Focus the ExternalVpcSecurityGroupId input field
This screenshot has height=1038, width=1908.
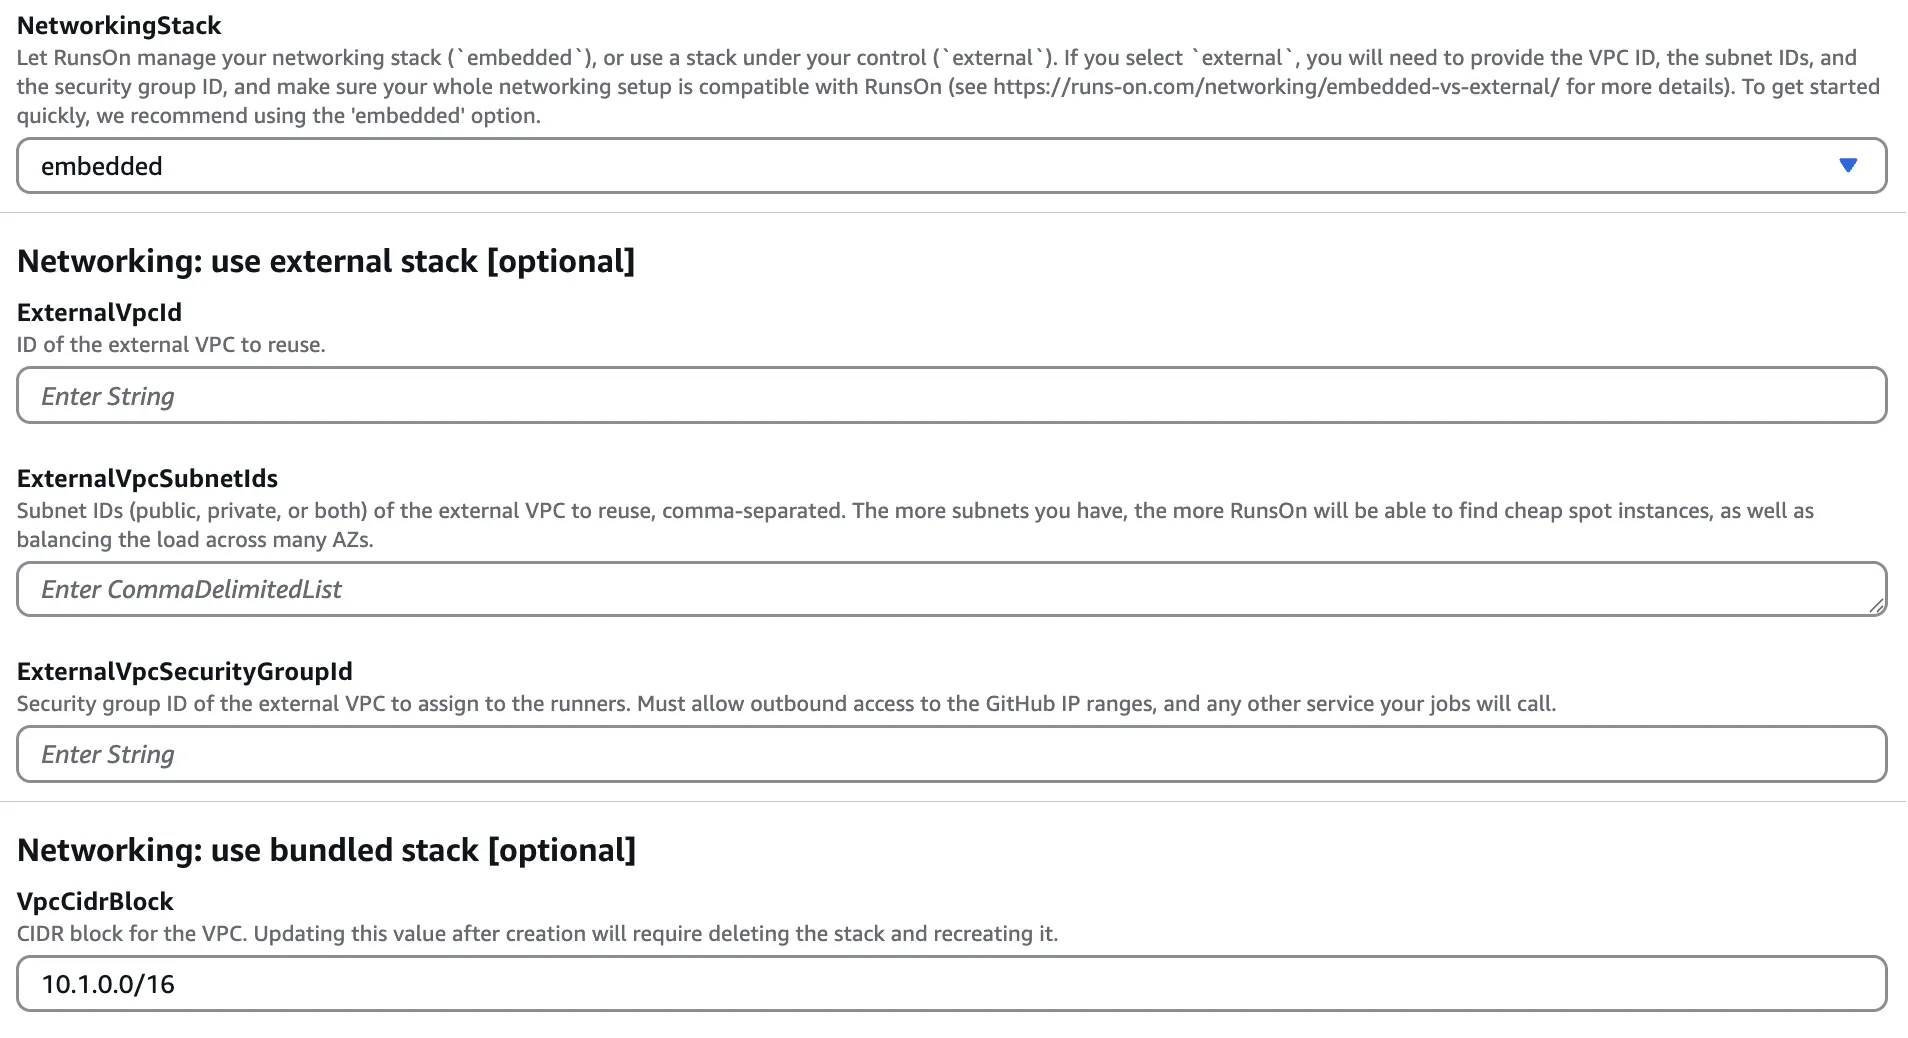(x=950, y=754)
